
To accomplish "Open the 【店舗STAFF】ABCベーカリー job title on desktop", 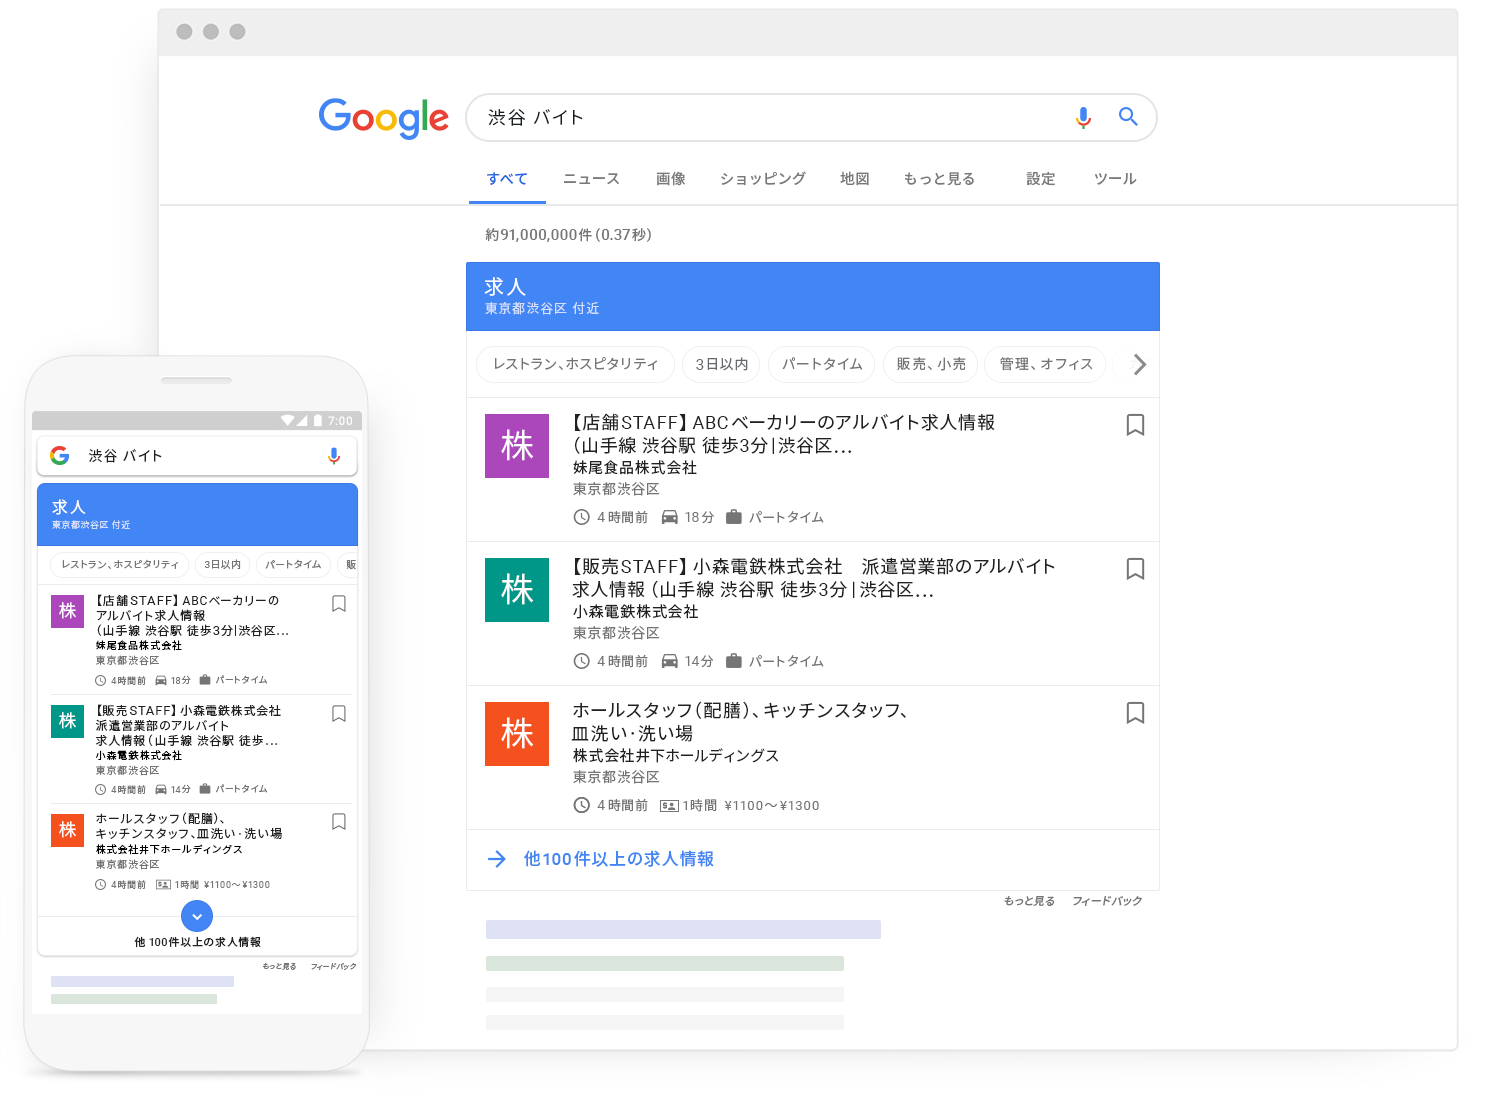I will coord(784,434).
